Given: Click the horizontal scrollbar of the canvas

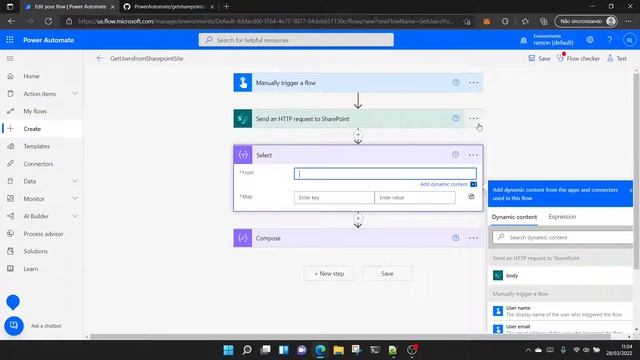Looking at the screenshot, I should pos(350,337).
